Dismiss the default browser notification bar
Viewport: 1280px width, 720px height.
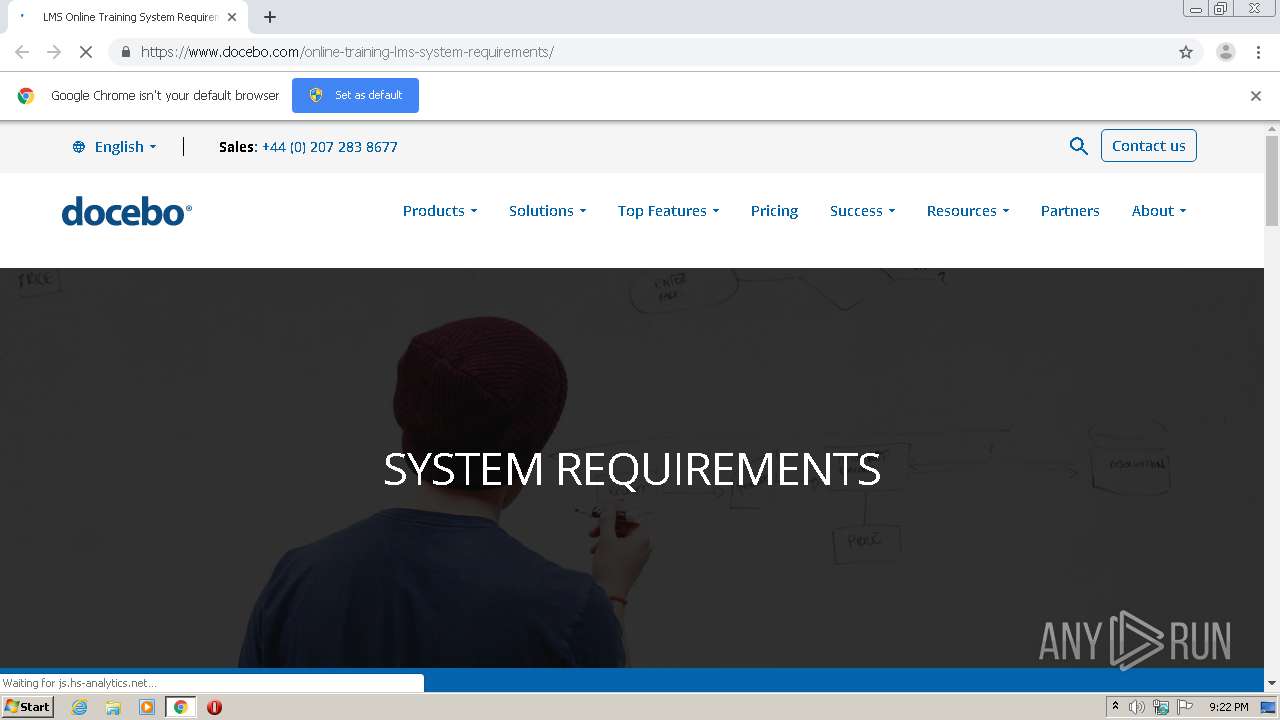(1256, 96)
